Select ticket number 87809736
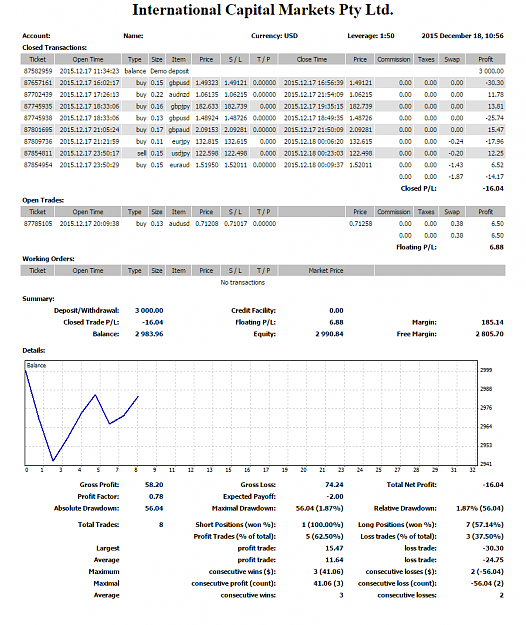 (x=38, y=142)
